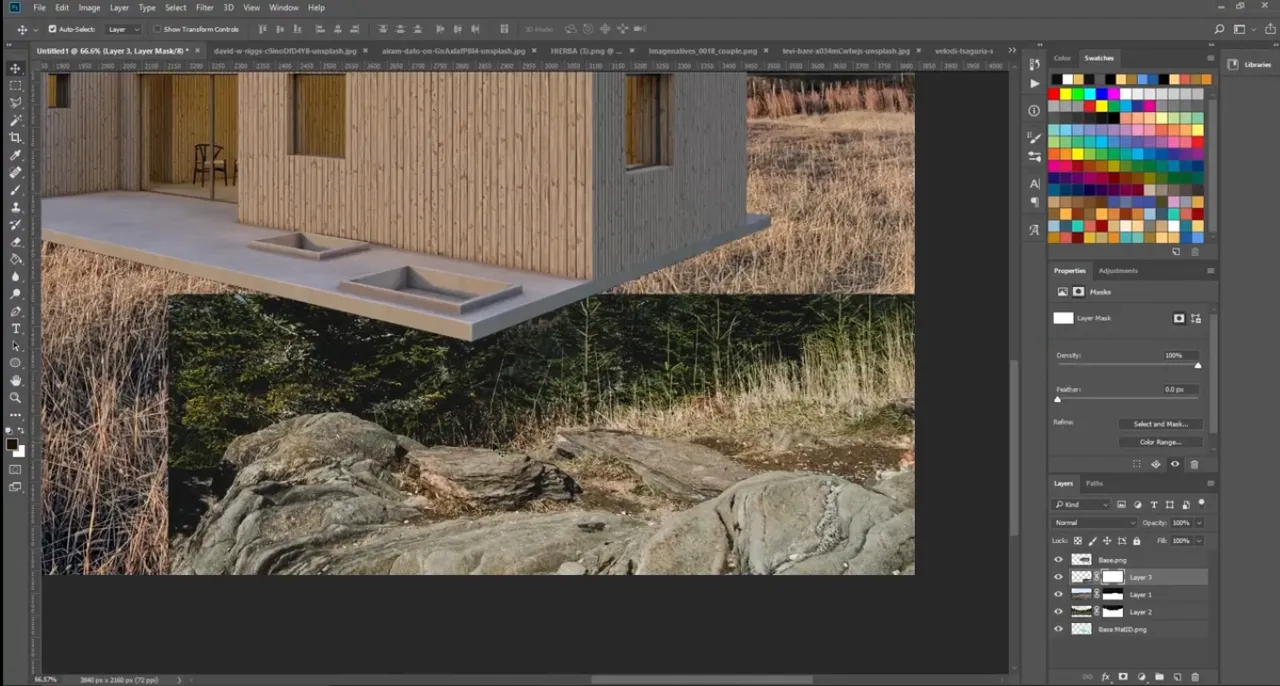Click the Select and Mask button
The height and width of the screenshot is (686, 1280).
tap(1160, 424)
